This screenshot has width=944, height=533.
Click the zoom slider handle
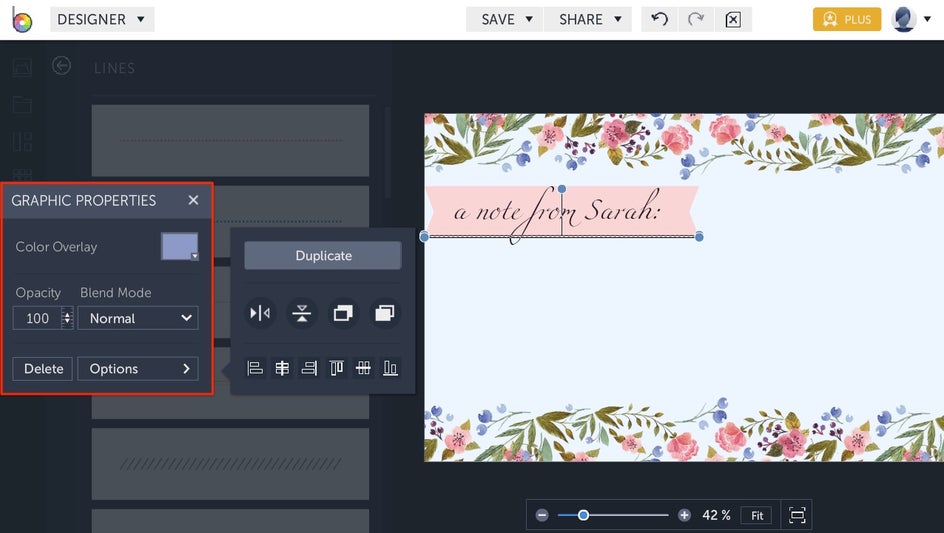point(583,516)
